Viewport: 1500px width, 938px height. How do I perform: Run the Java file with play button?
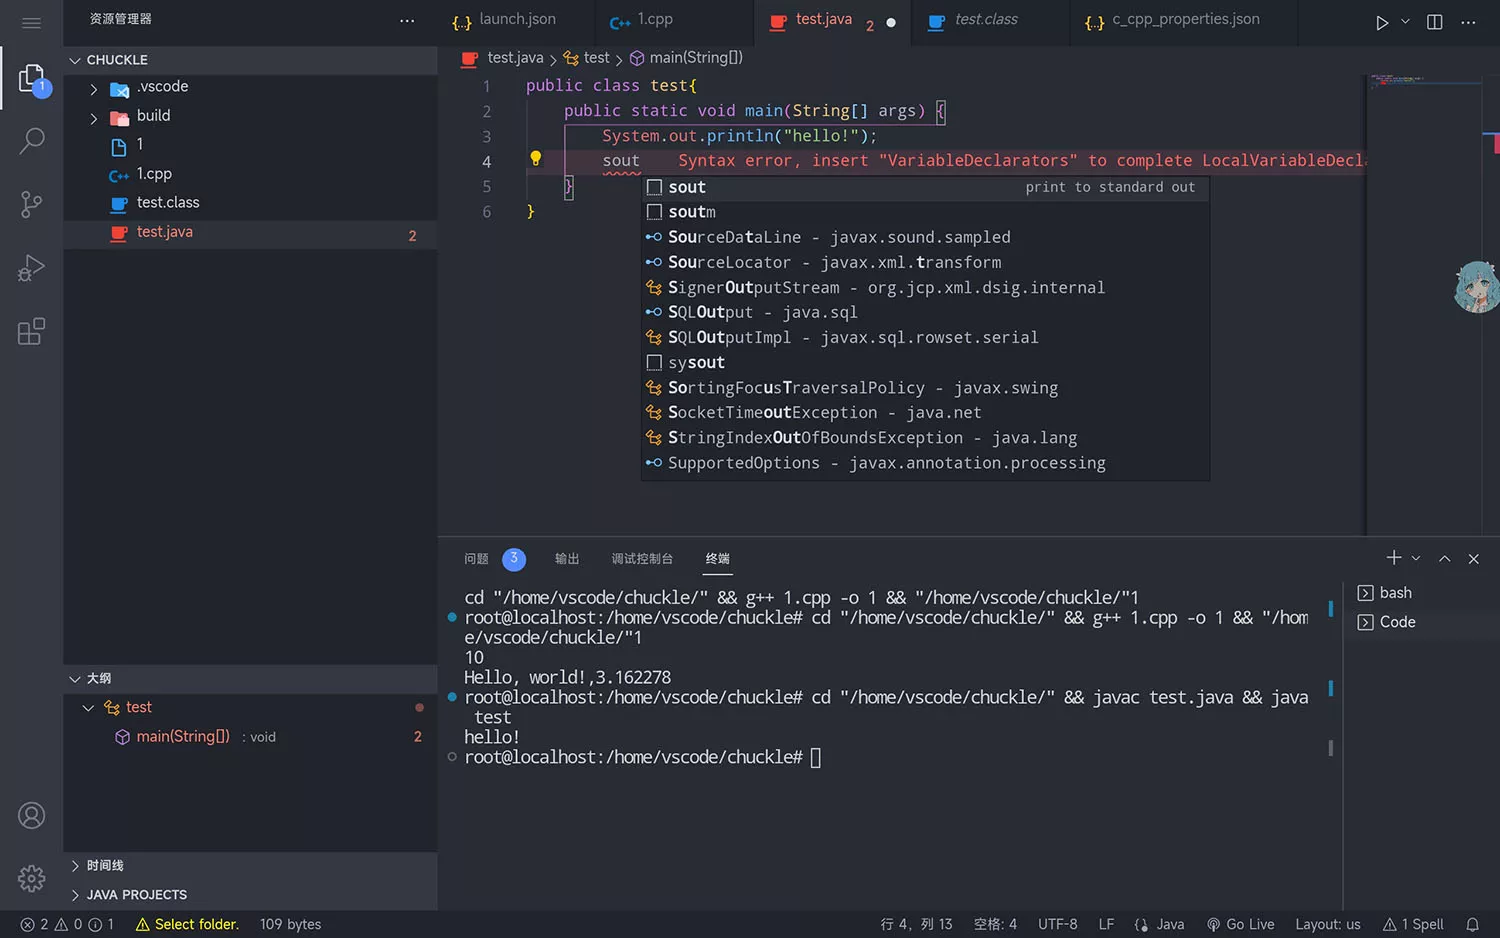[1382, 22]
